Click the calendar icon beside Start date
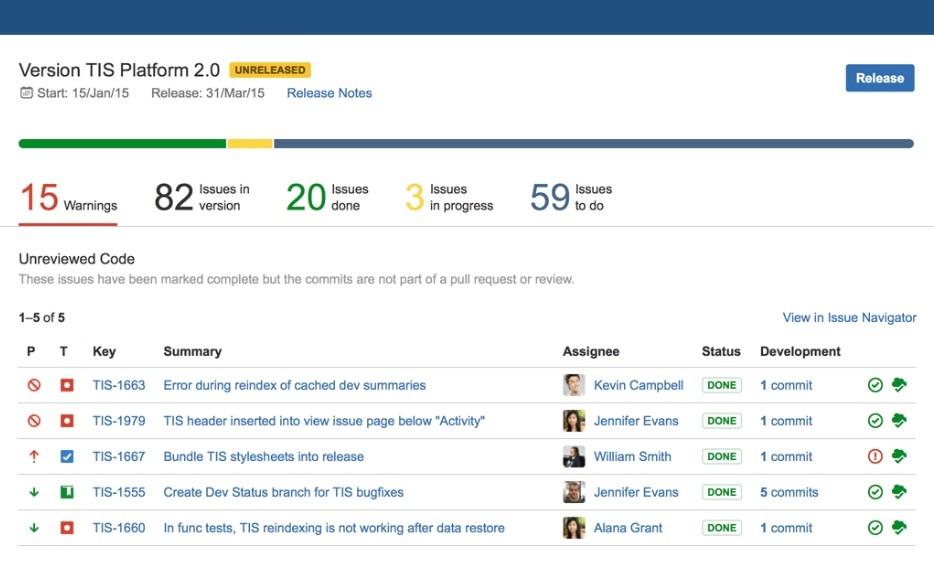Viewport: 934px width, 572px height. point(26,92)
